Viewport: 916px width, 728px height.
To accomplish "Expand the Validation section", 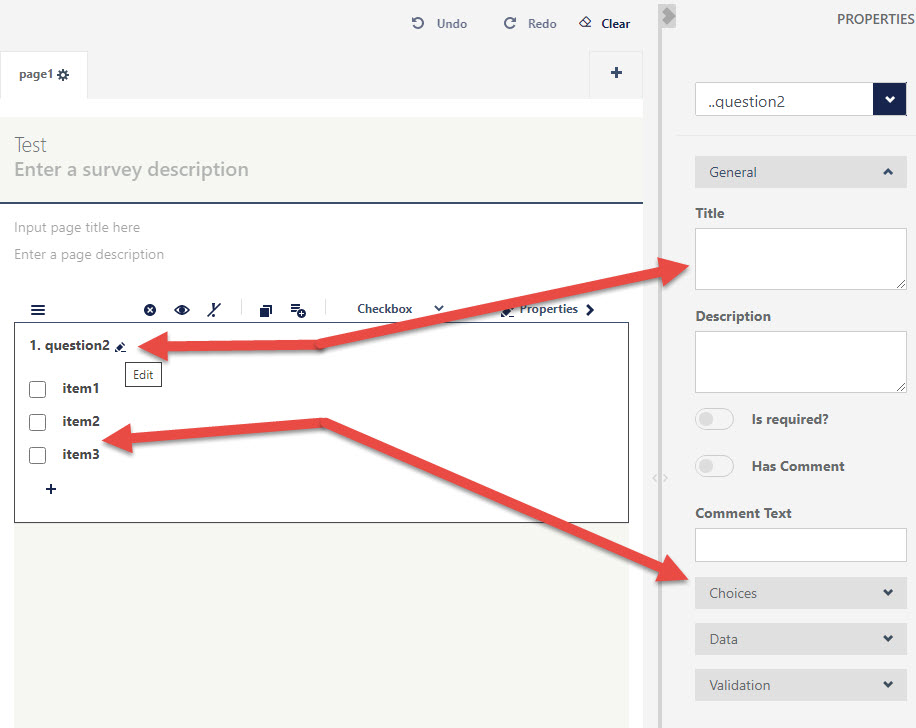I will [800, 685].
